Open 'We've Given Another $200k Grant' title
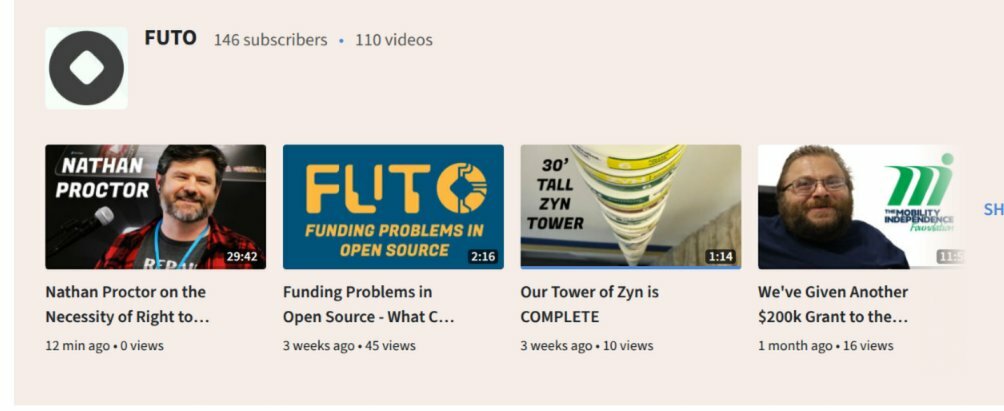1004x411 pixels. tap(833, 305)
